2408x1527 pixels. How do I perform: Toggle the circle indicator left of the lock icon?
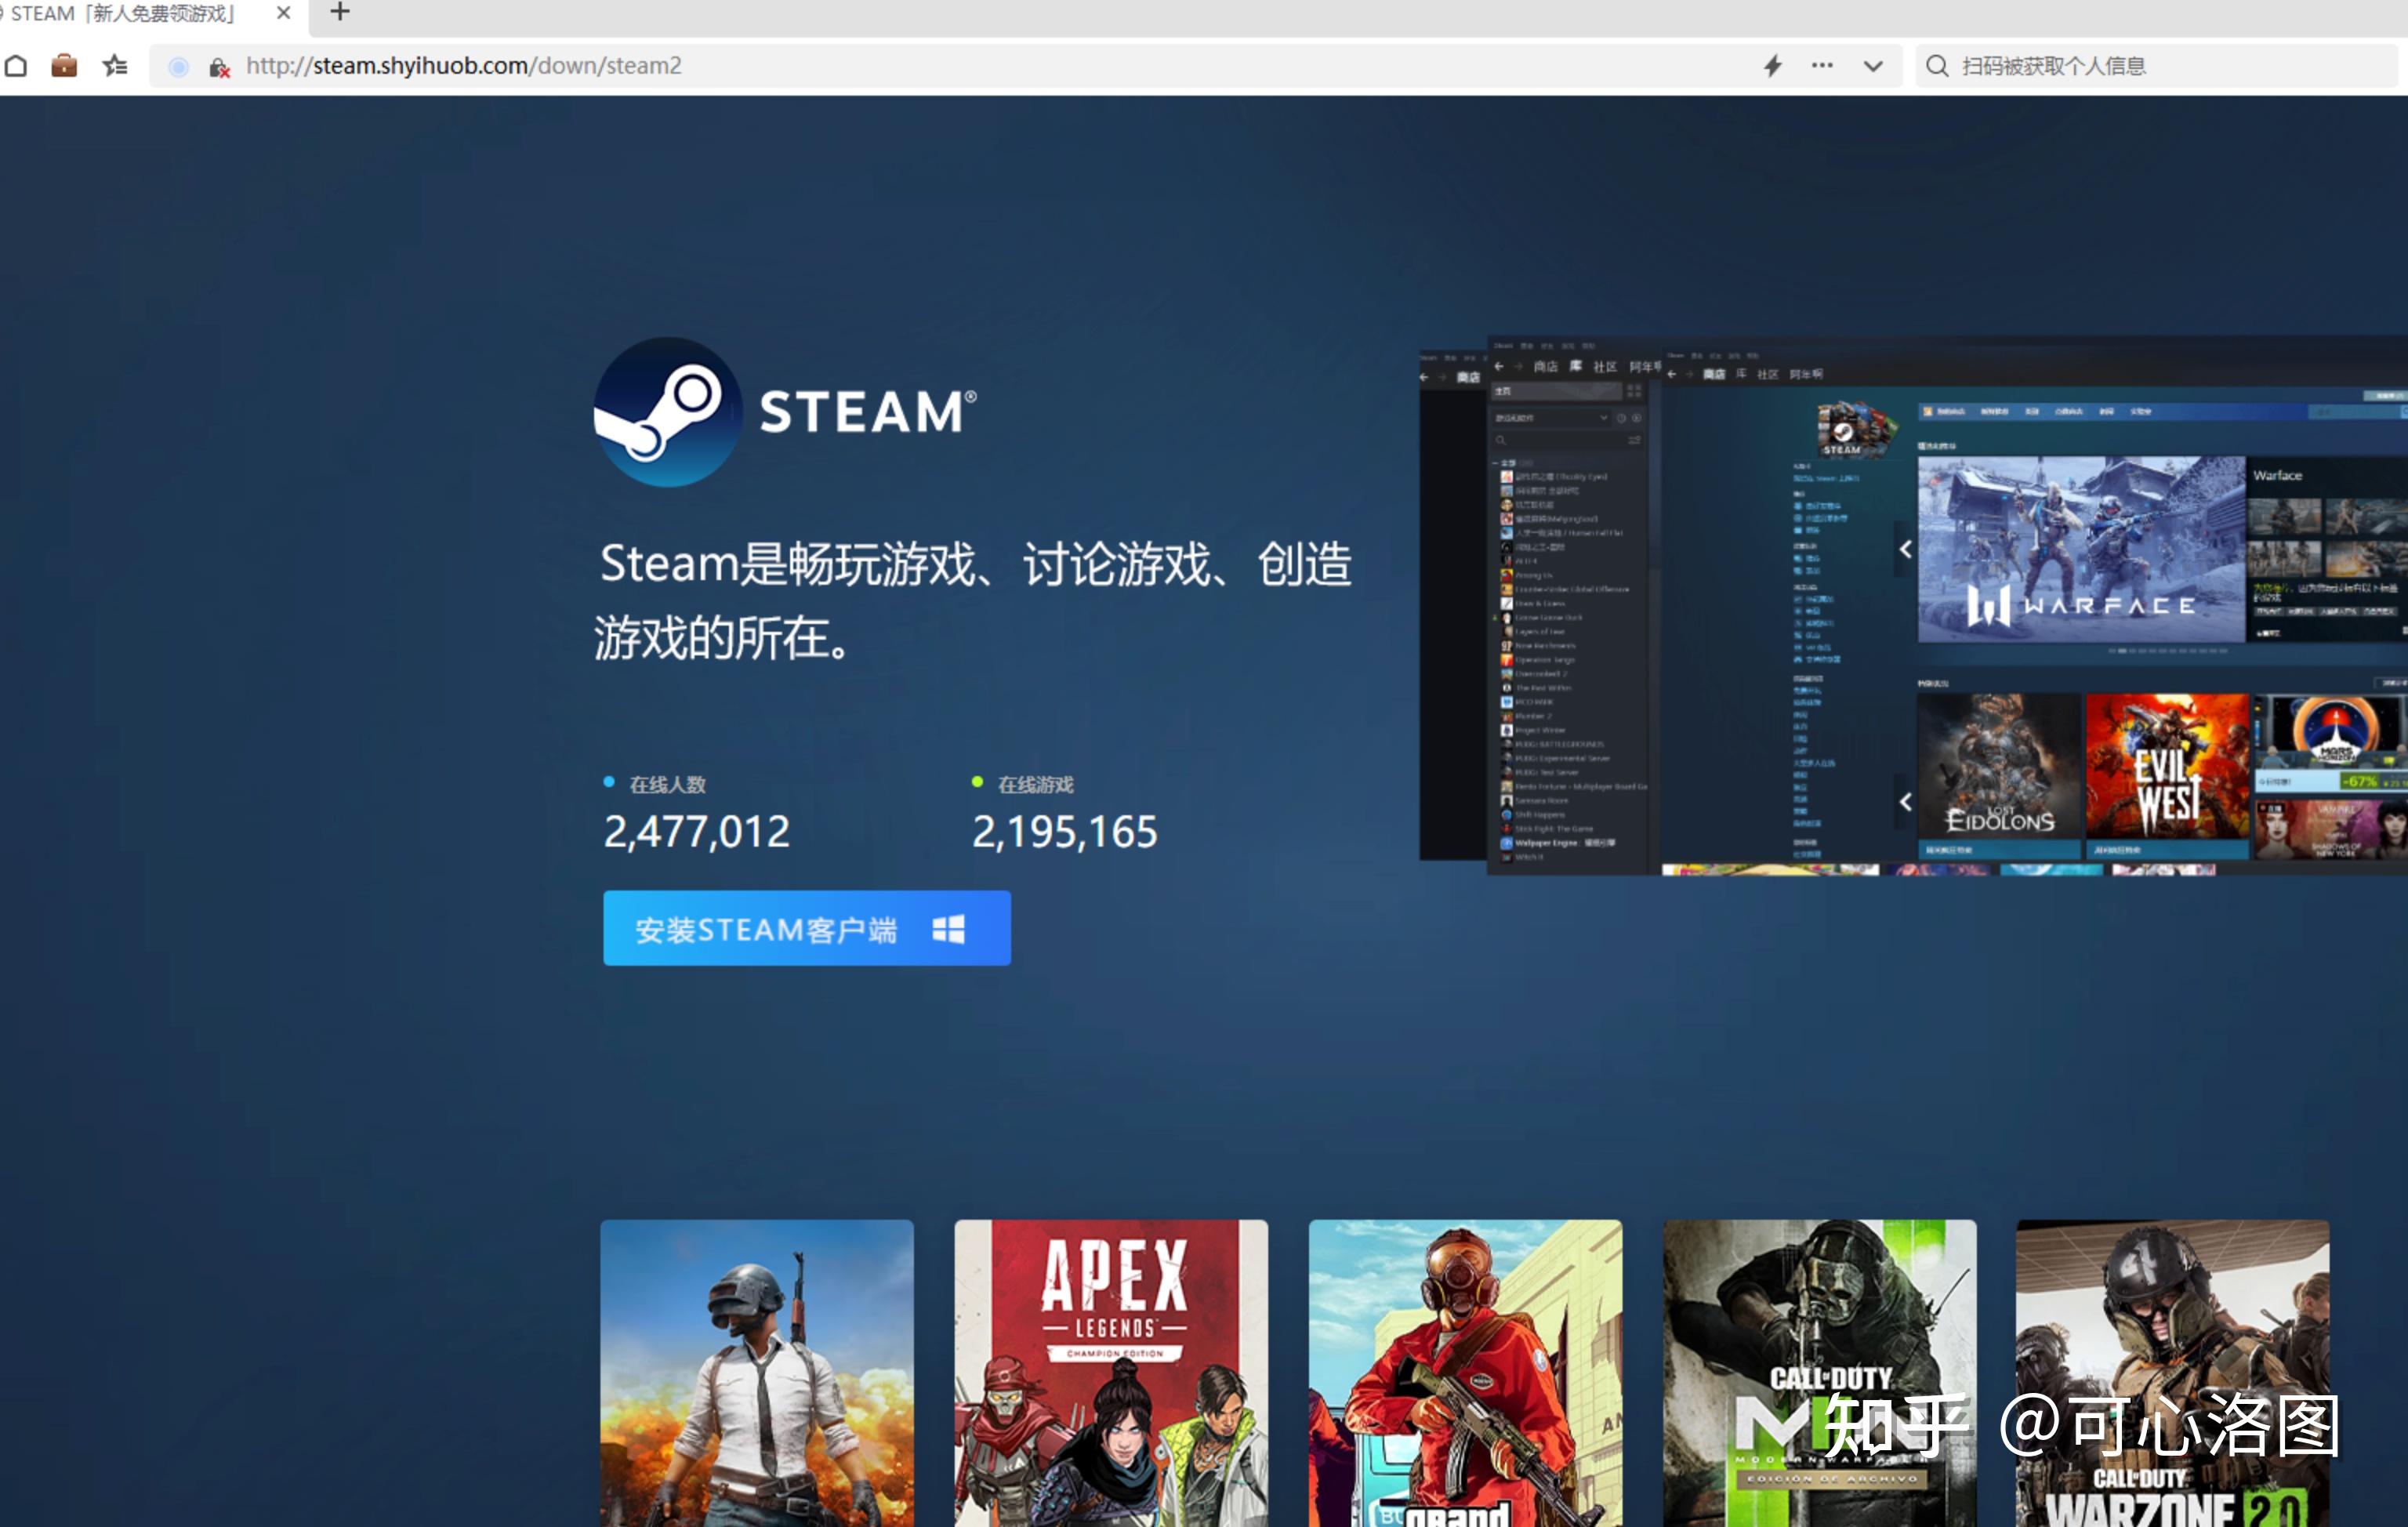(177, 67)
